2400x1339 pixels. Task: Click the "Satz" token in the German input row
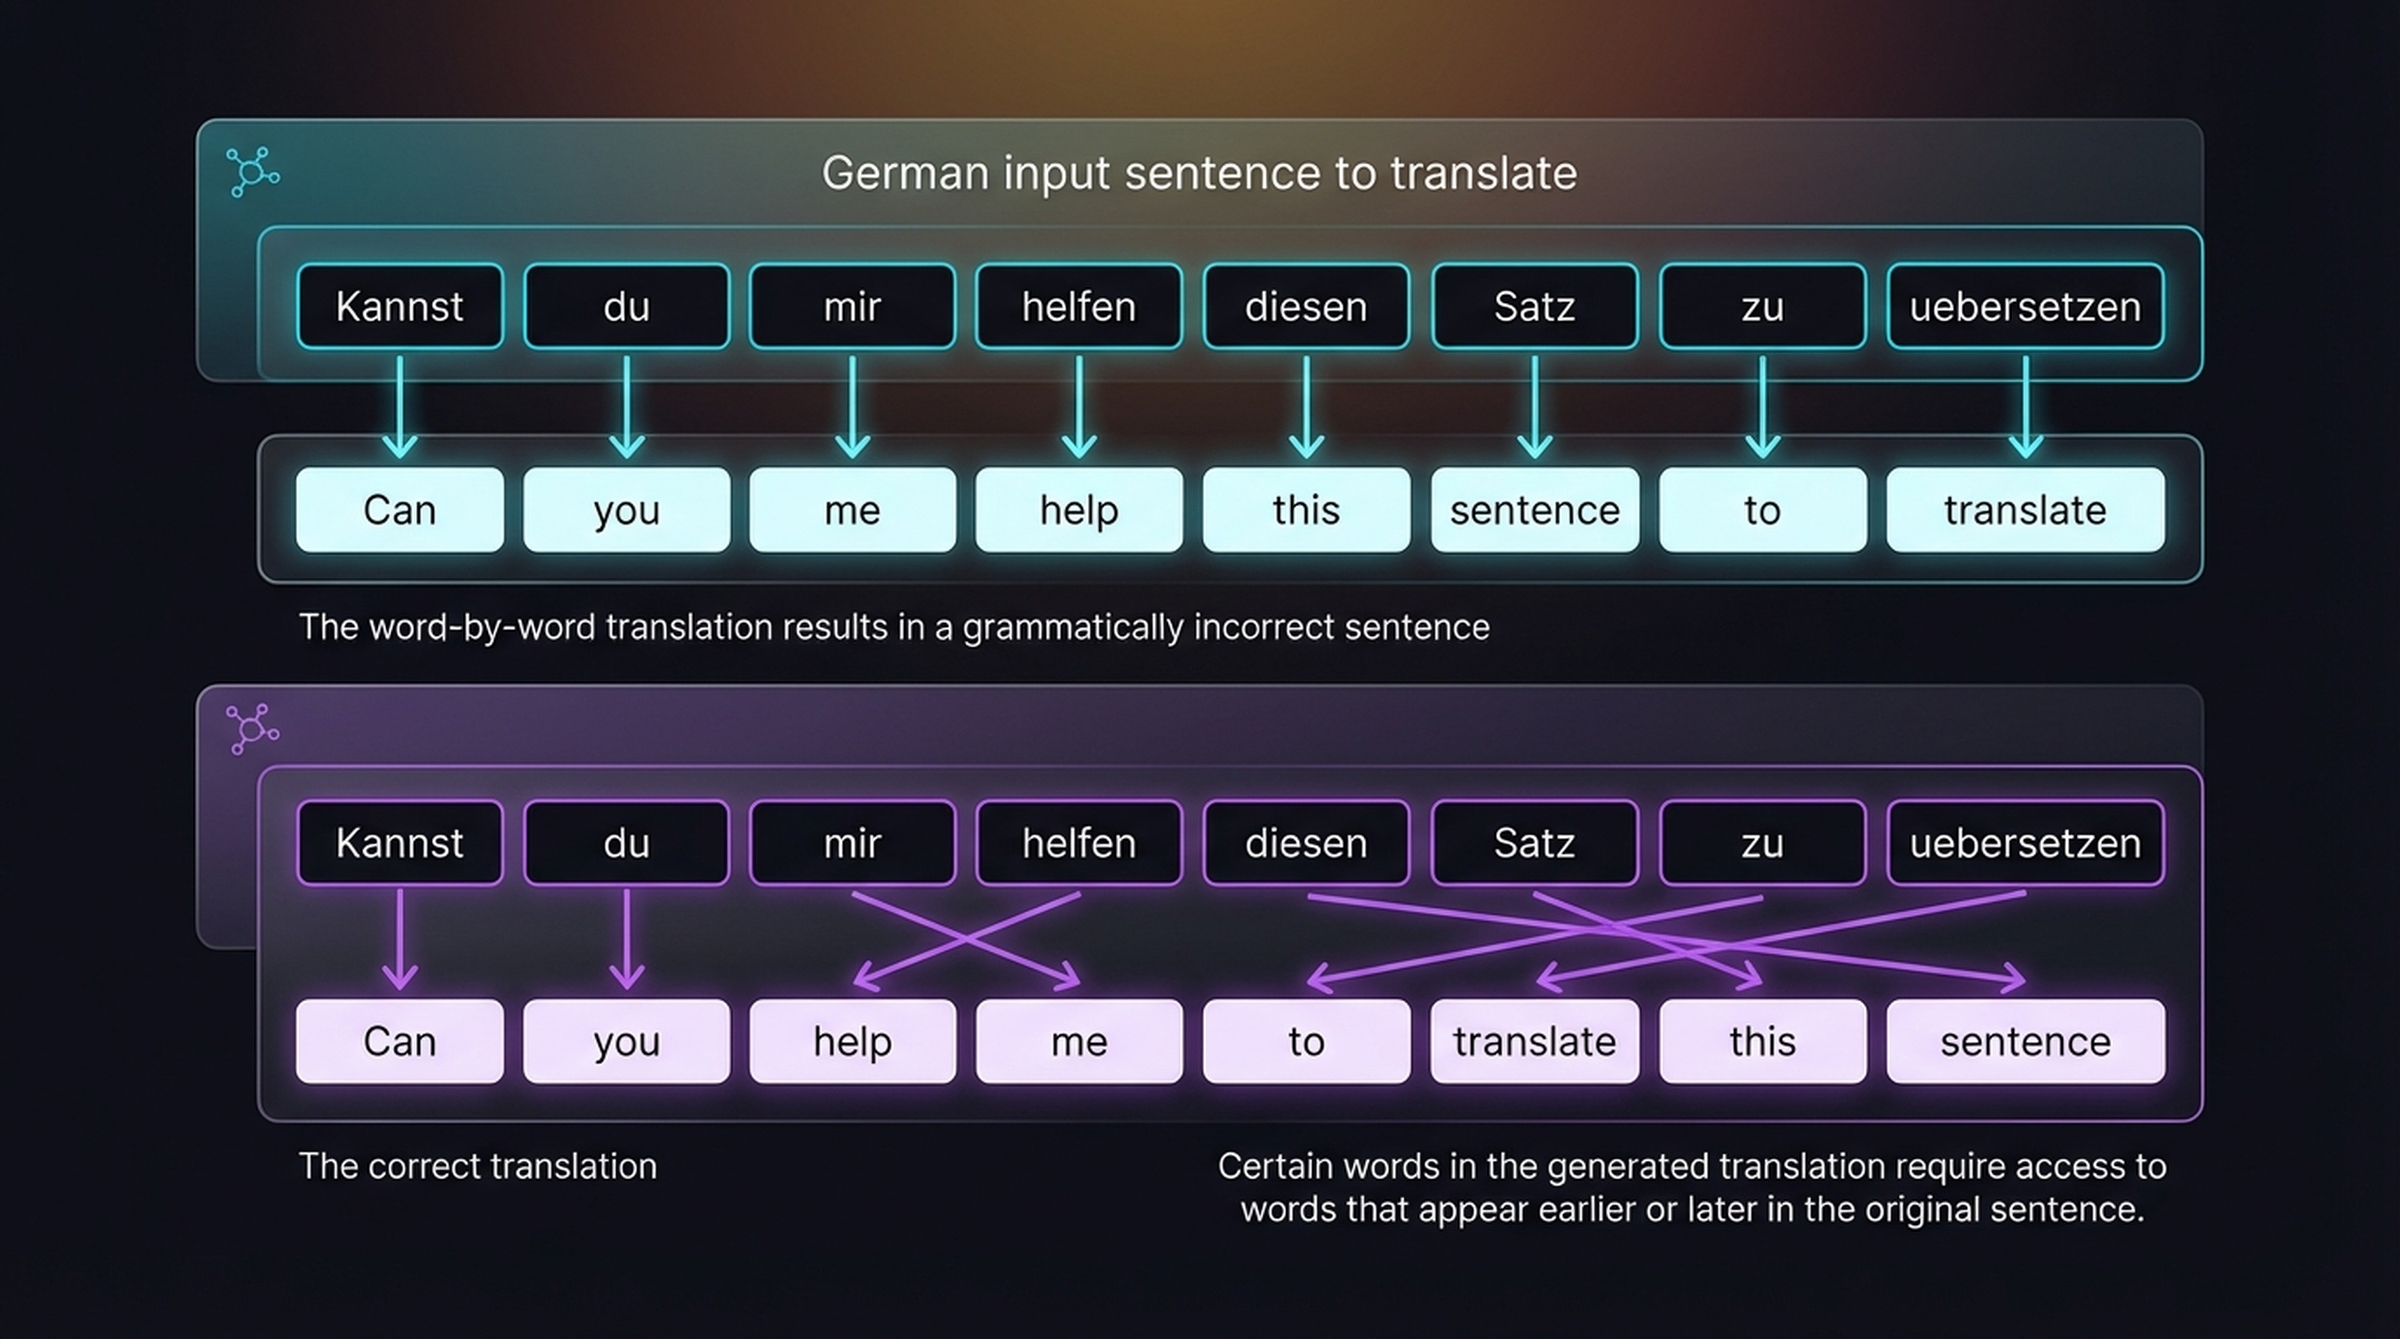(1534, 306)
